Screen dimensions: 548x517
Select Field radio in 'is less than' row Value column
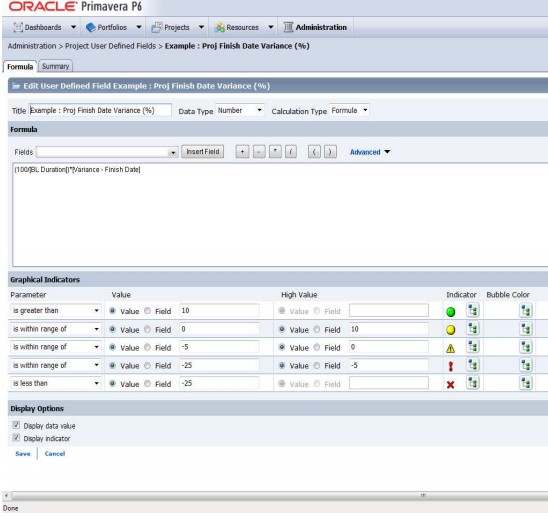(x=147, y=383)
